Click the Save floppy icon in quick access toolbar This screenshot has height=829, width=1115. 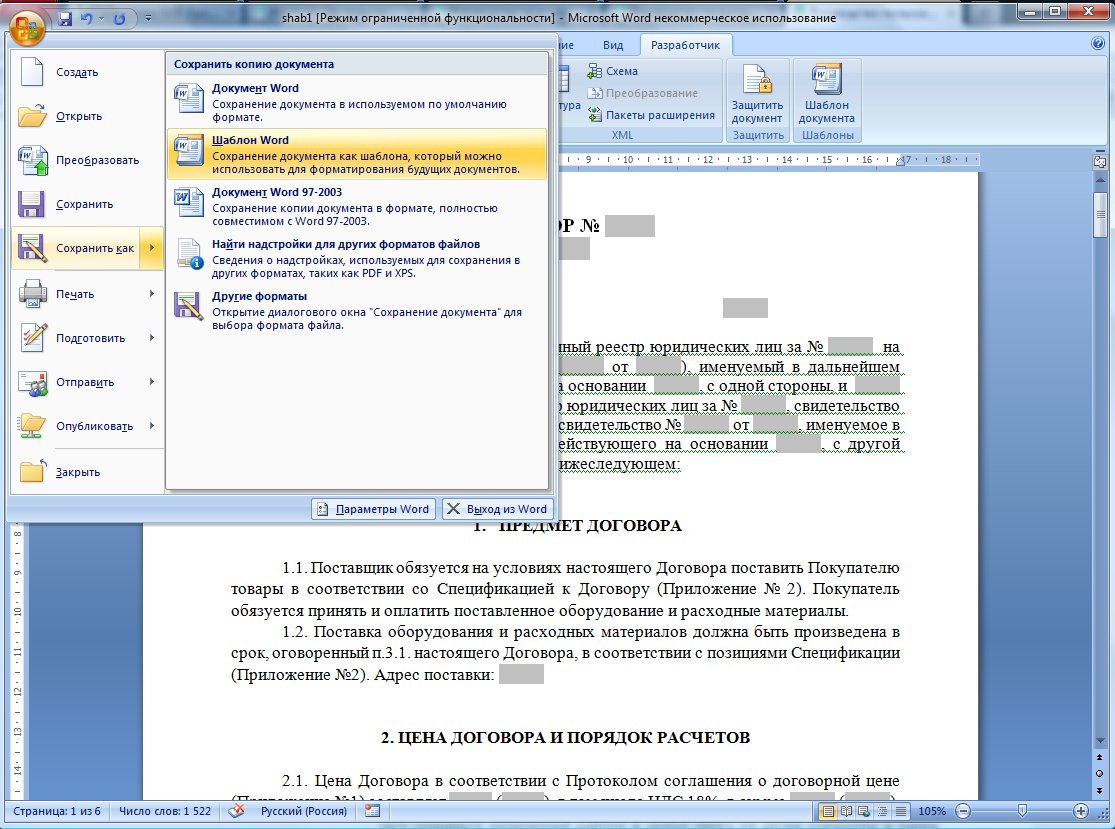65,18
